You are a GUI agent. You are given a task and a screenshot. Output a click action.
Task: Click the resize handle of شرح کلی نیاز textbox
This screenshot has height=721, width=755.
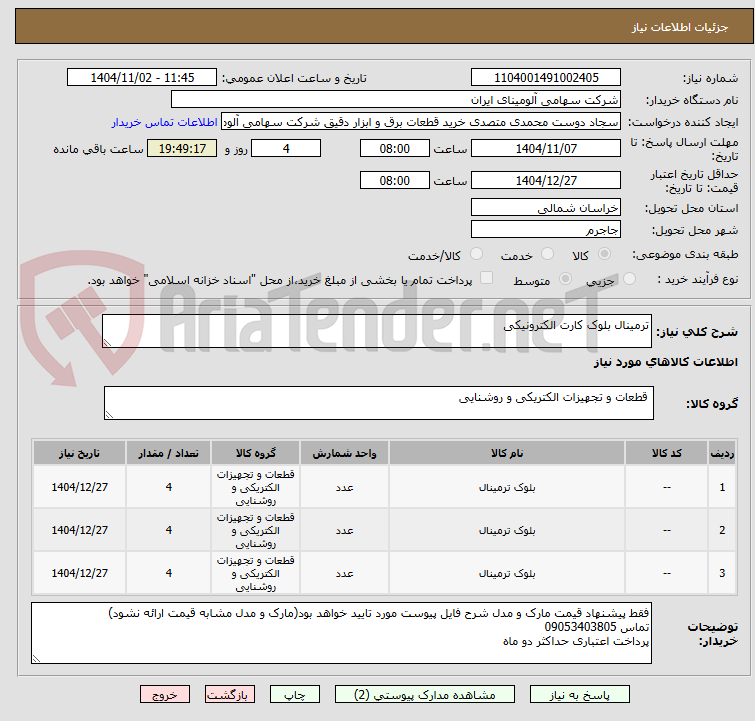tap(107, 343)
